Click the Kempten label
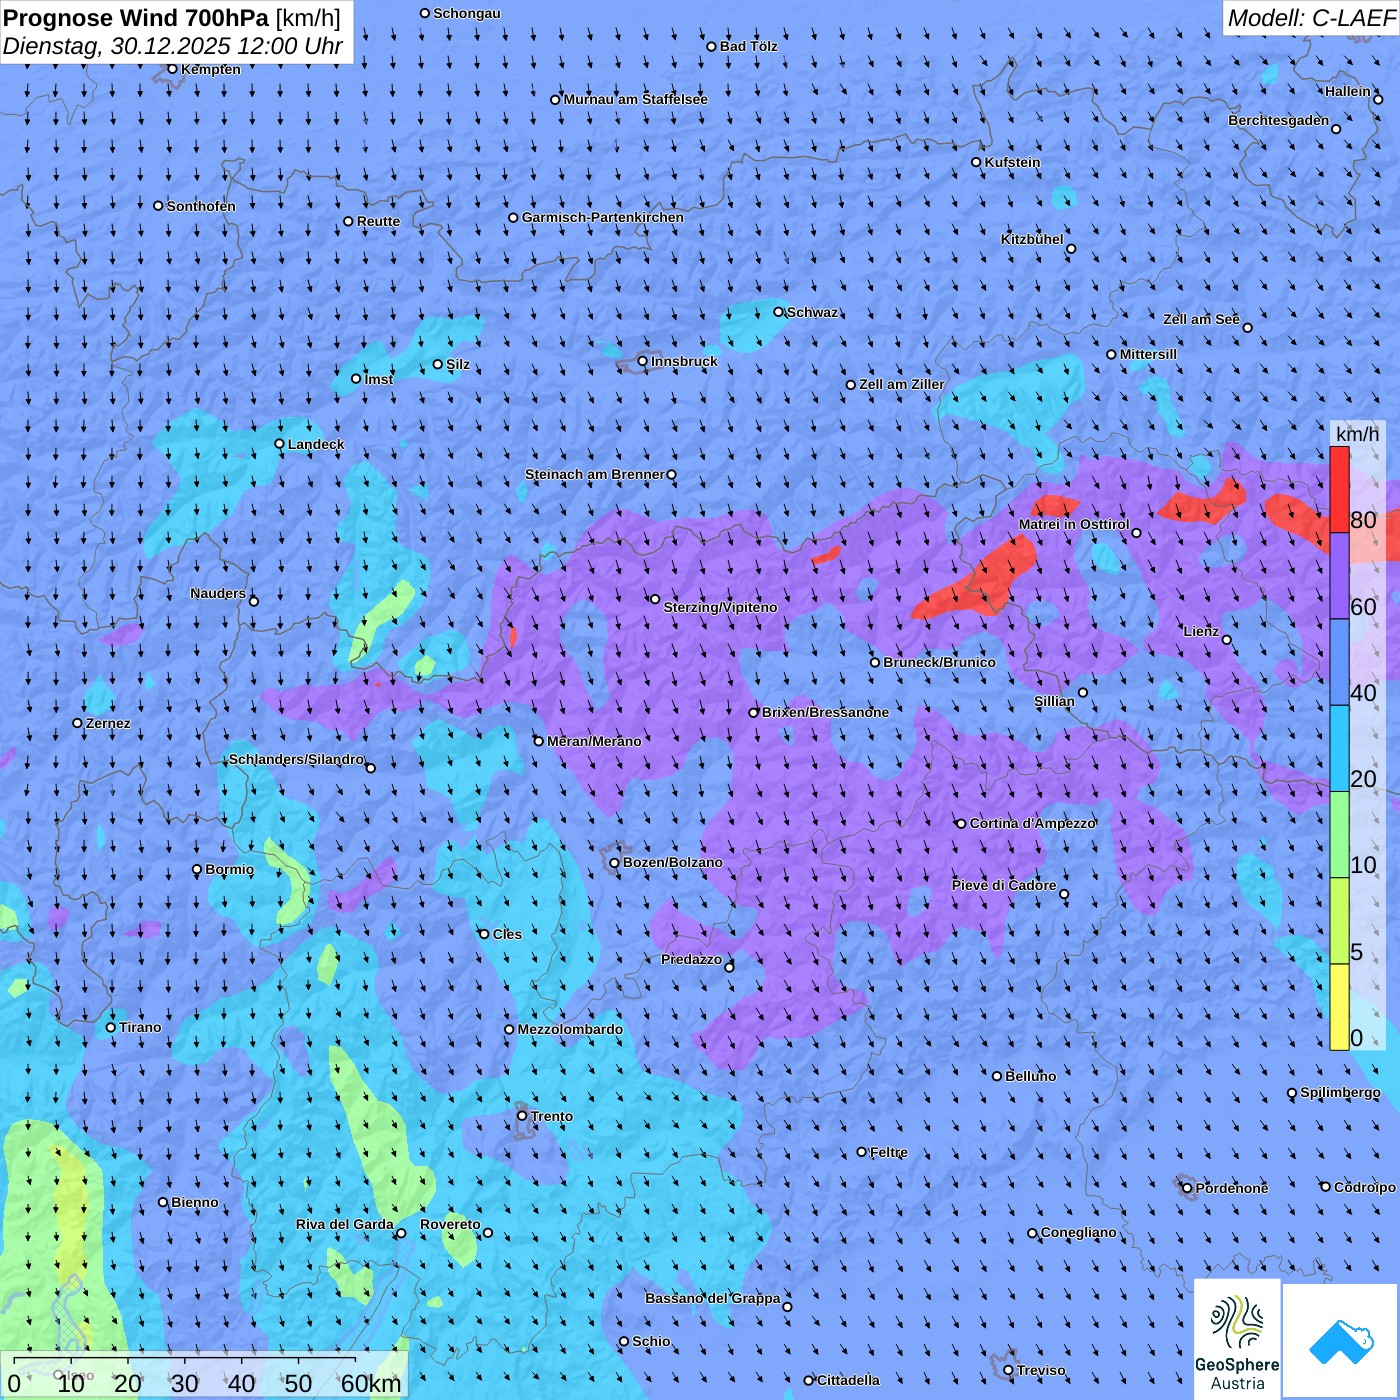1400x1400 pixels. pos(211,69)
